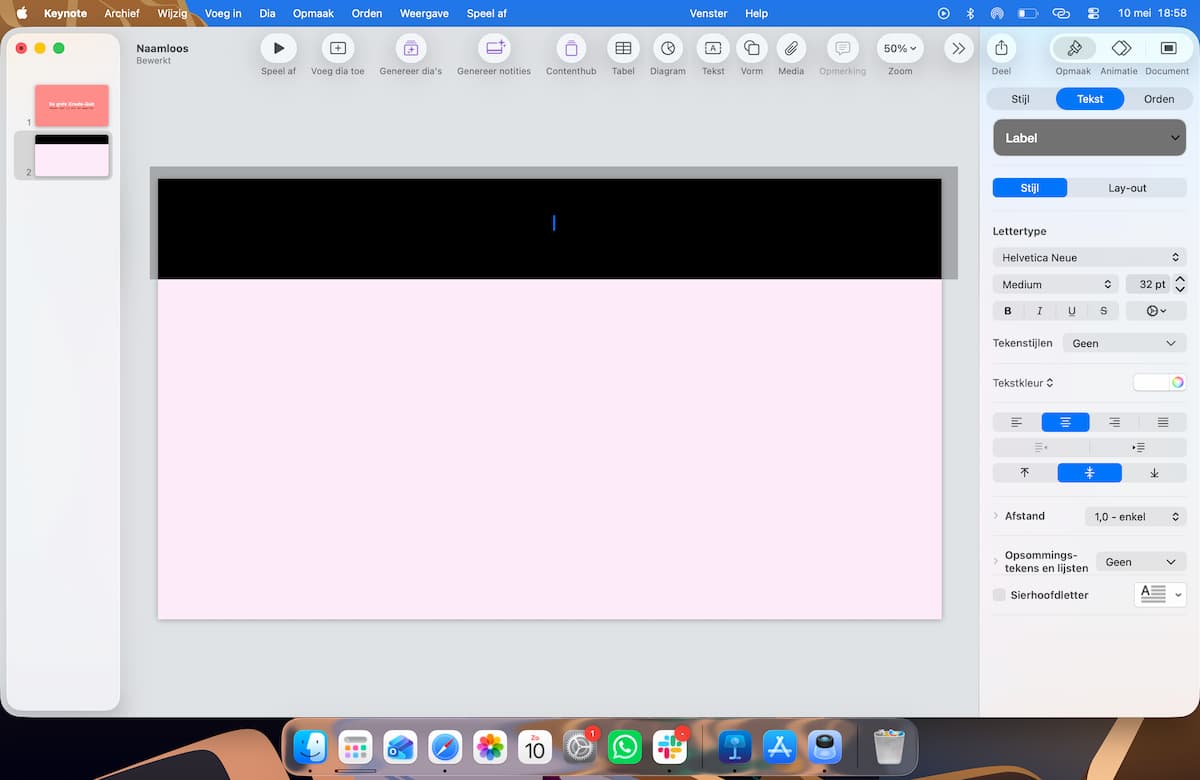This screenshot has width=1200, height=780.
Task: Align text vertically to top
Action: click(1024, 473)
